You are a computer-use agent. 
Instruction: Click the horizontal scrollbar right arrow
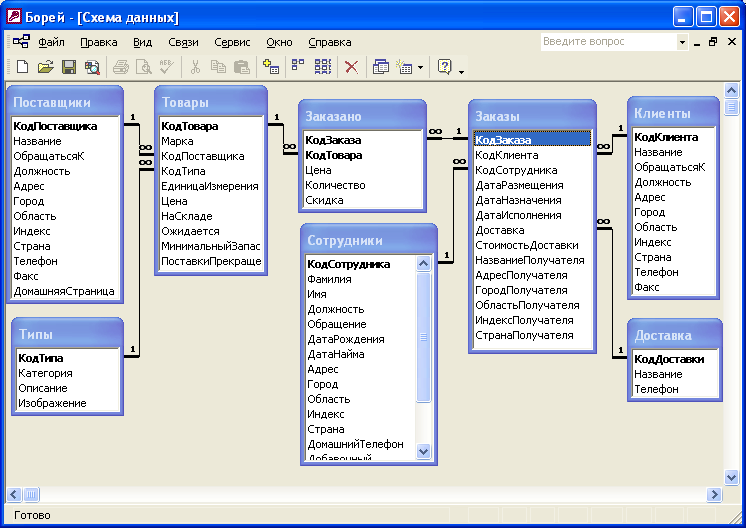(714, 495)
